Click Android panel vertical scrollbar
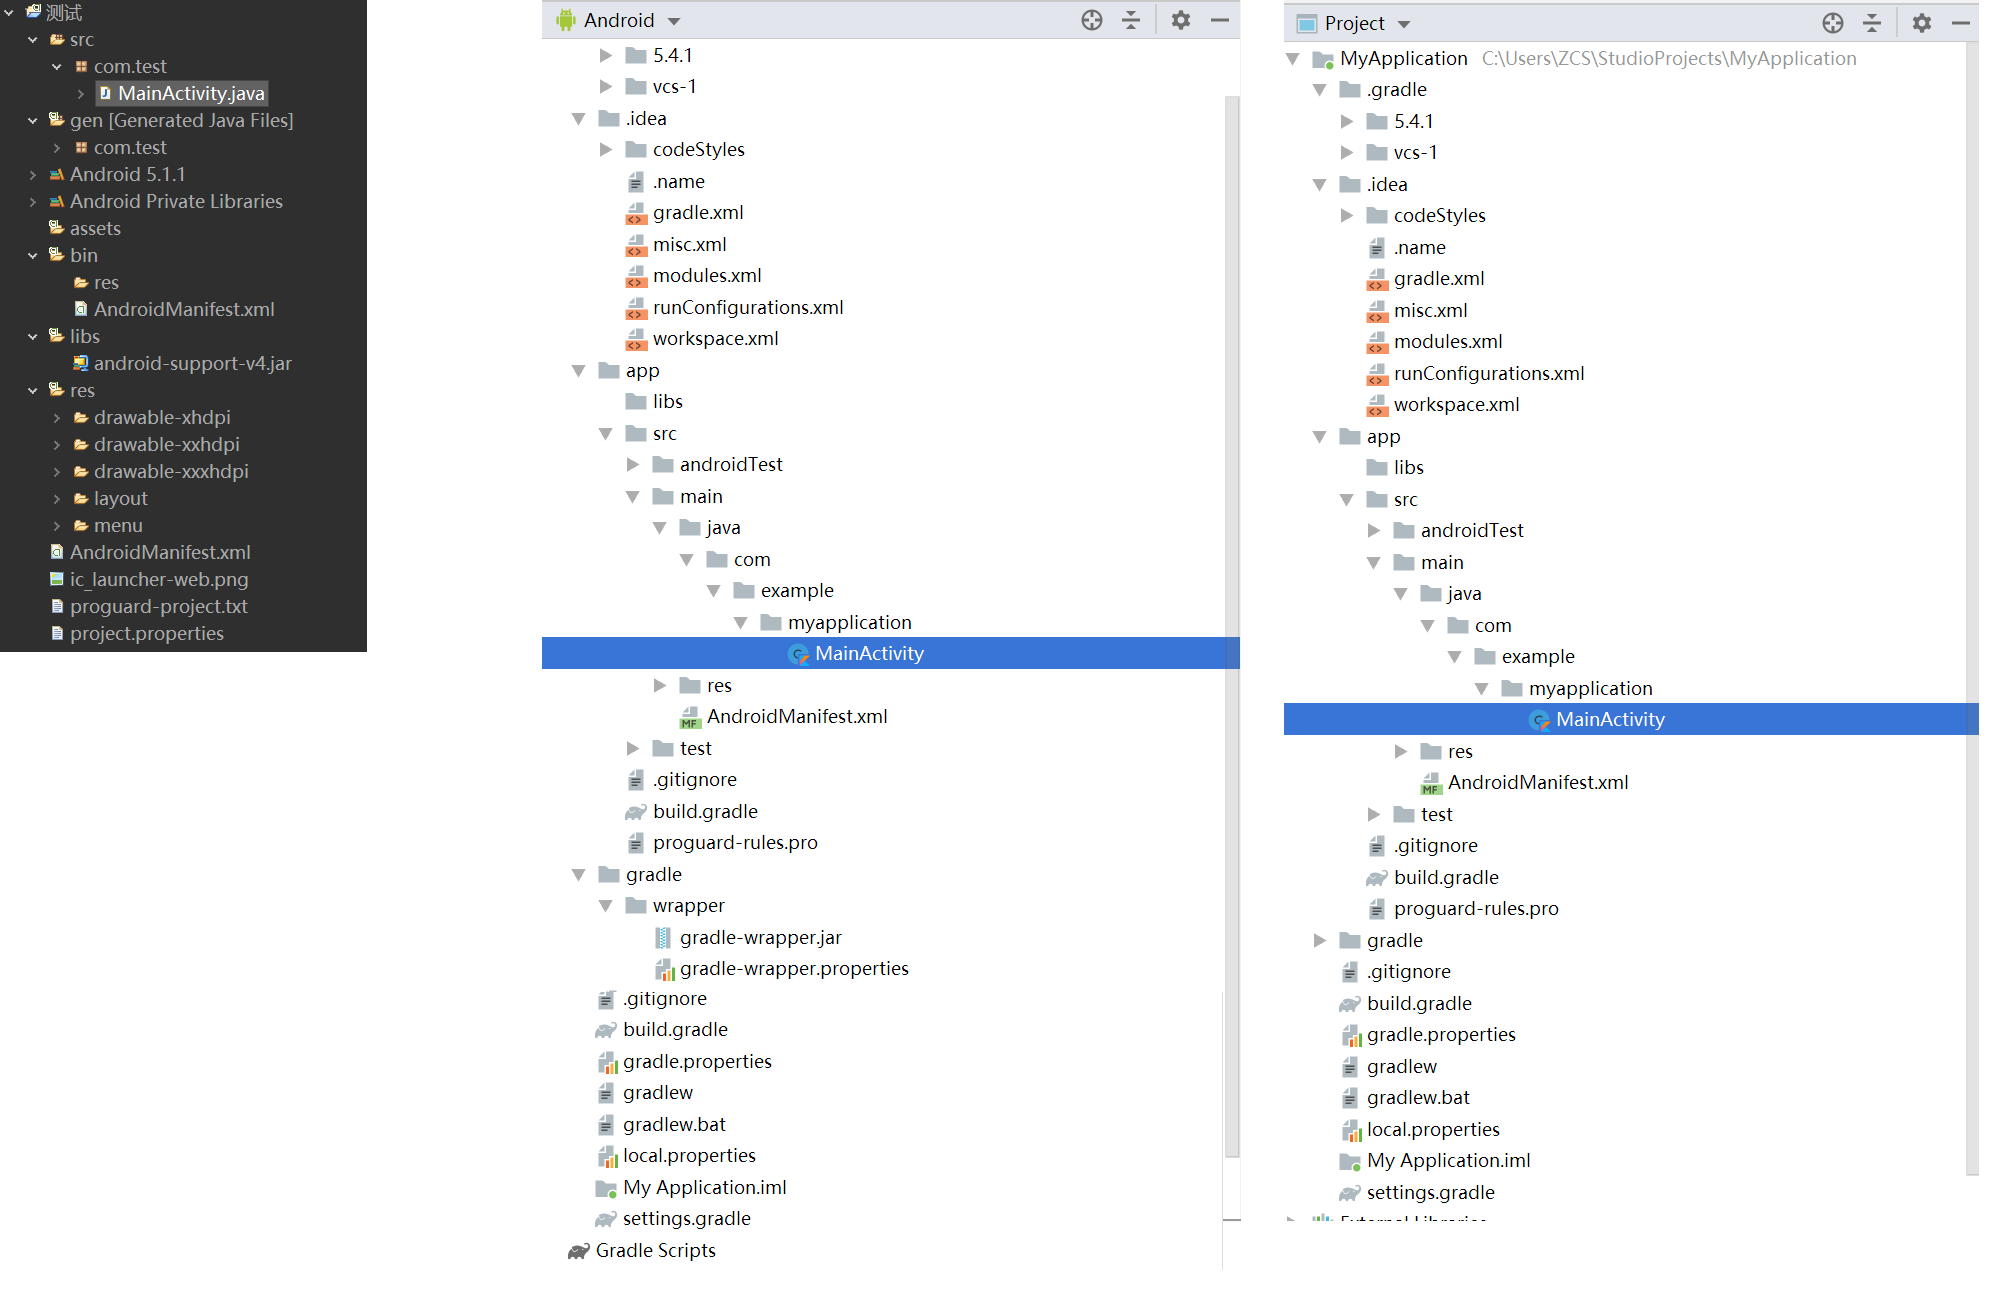This screenshot has width=1992, height=1298. click(x=1232, y=625)
